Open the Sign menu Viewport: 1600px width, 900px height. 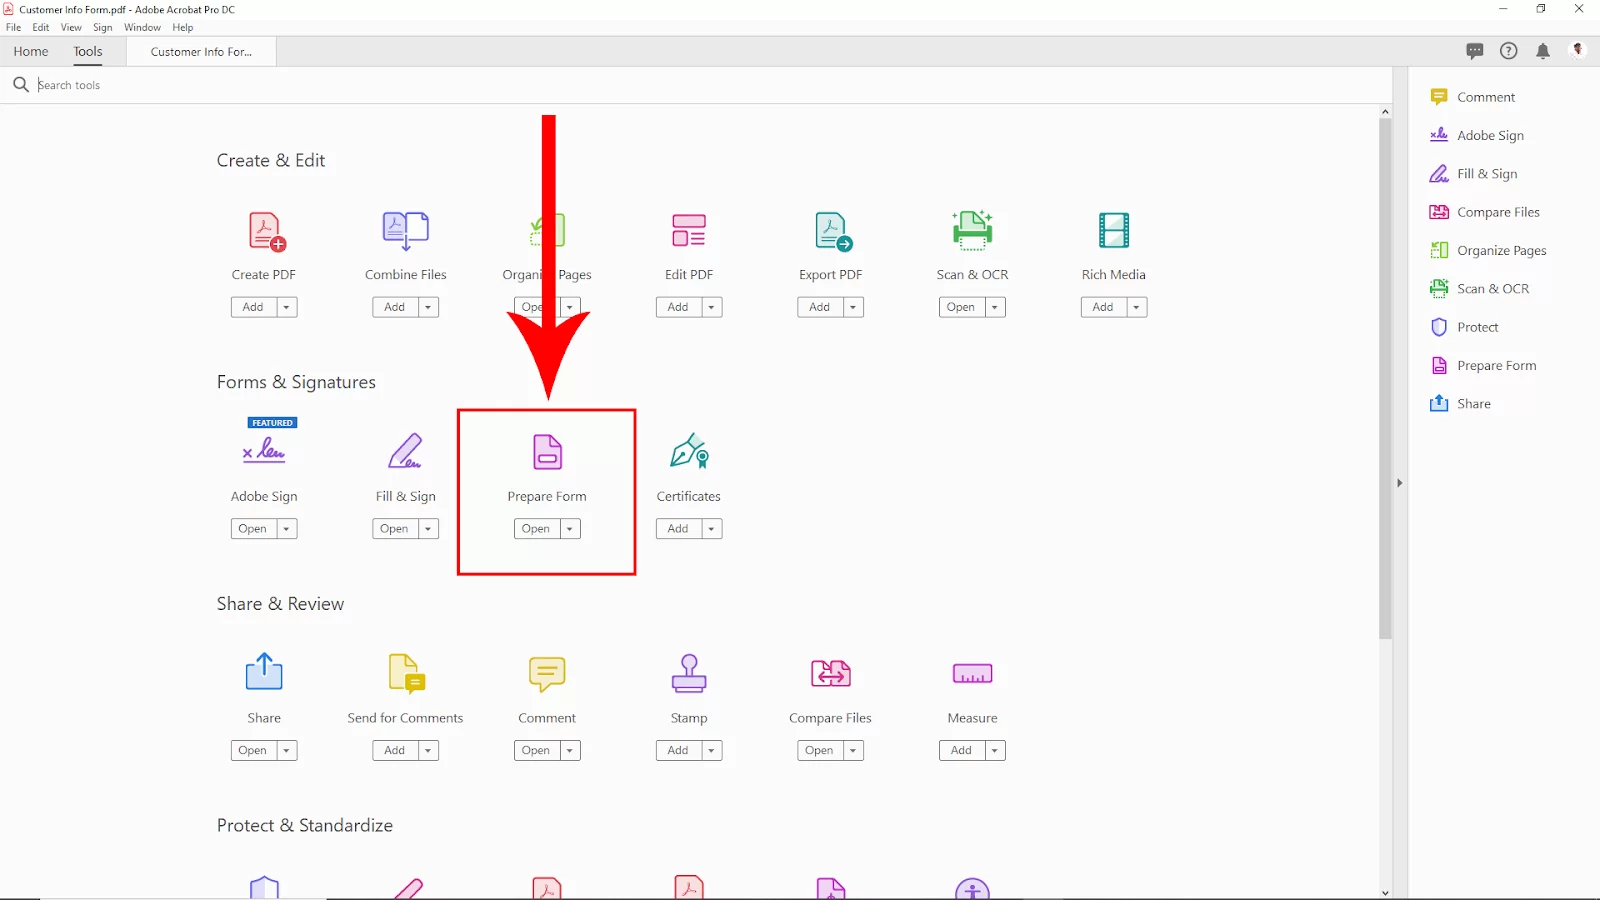pyautogui.click(x=103, y=27)
